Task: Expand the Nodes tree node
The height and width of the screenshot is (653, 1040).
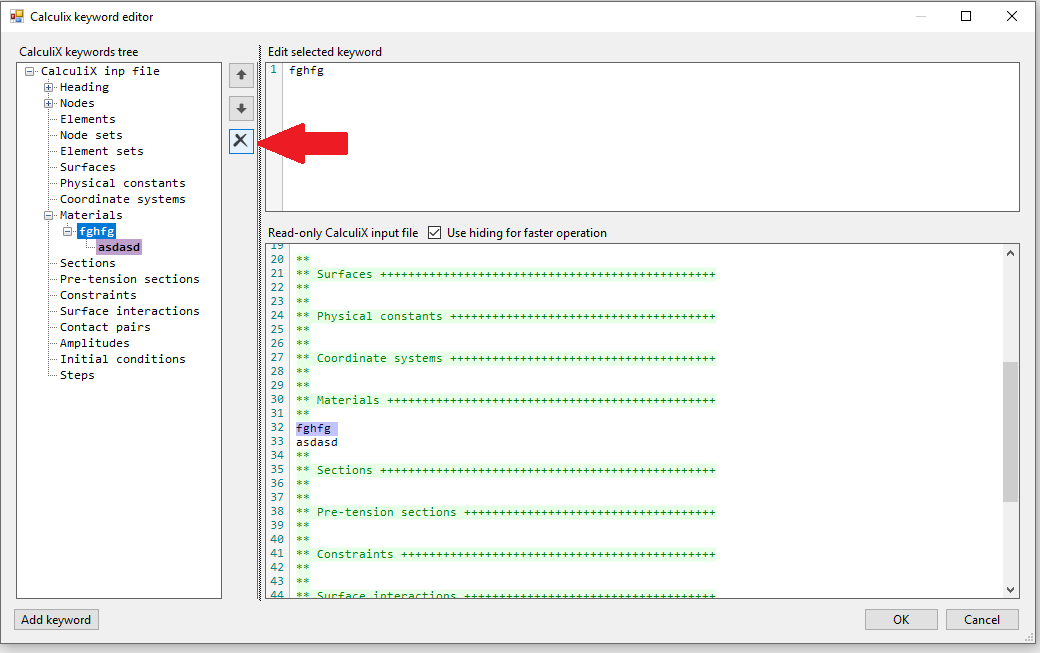Action: (48, 103)
